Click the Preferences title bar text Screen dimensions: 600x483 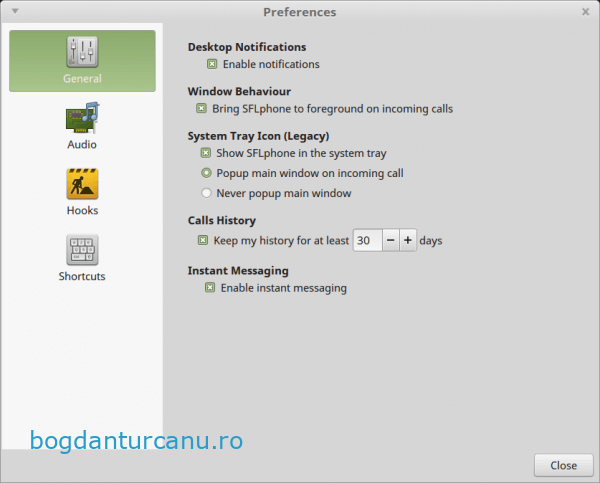point(299,12)
